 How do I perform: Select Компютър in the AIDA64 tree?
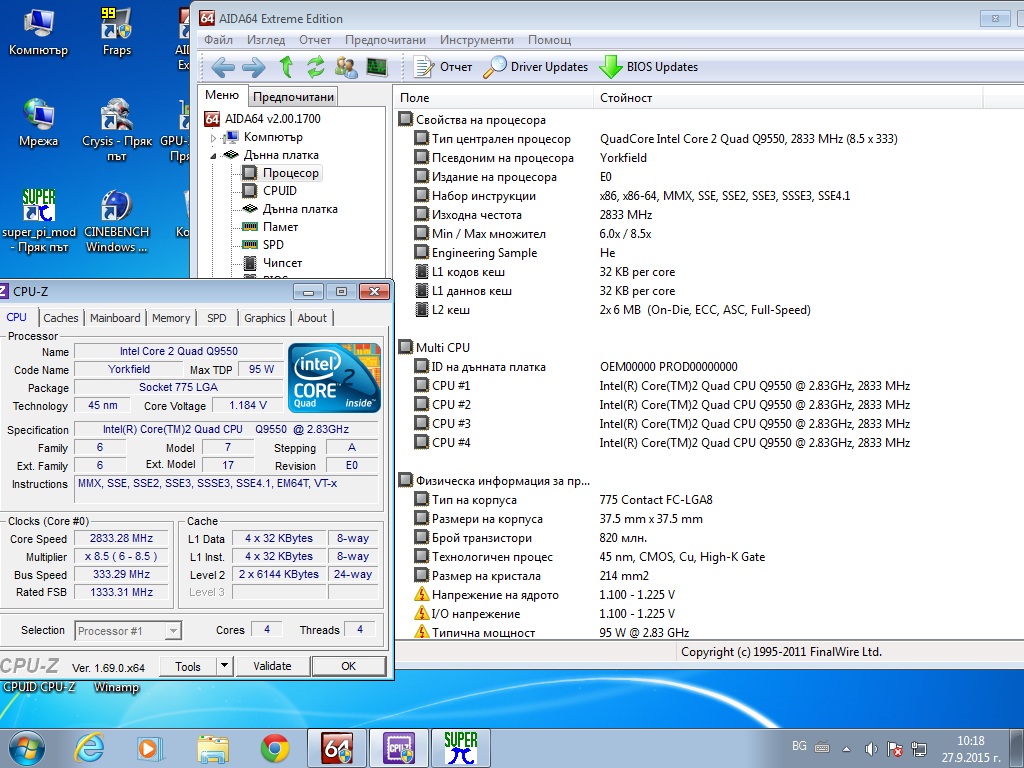click(x=273, y=137)
